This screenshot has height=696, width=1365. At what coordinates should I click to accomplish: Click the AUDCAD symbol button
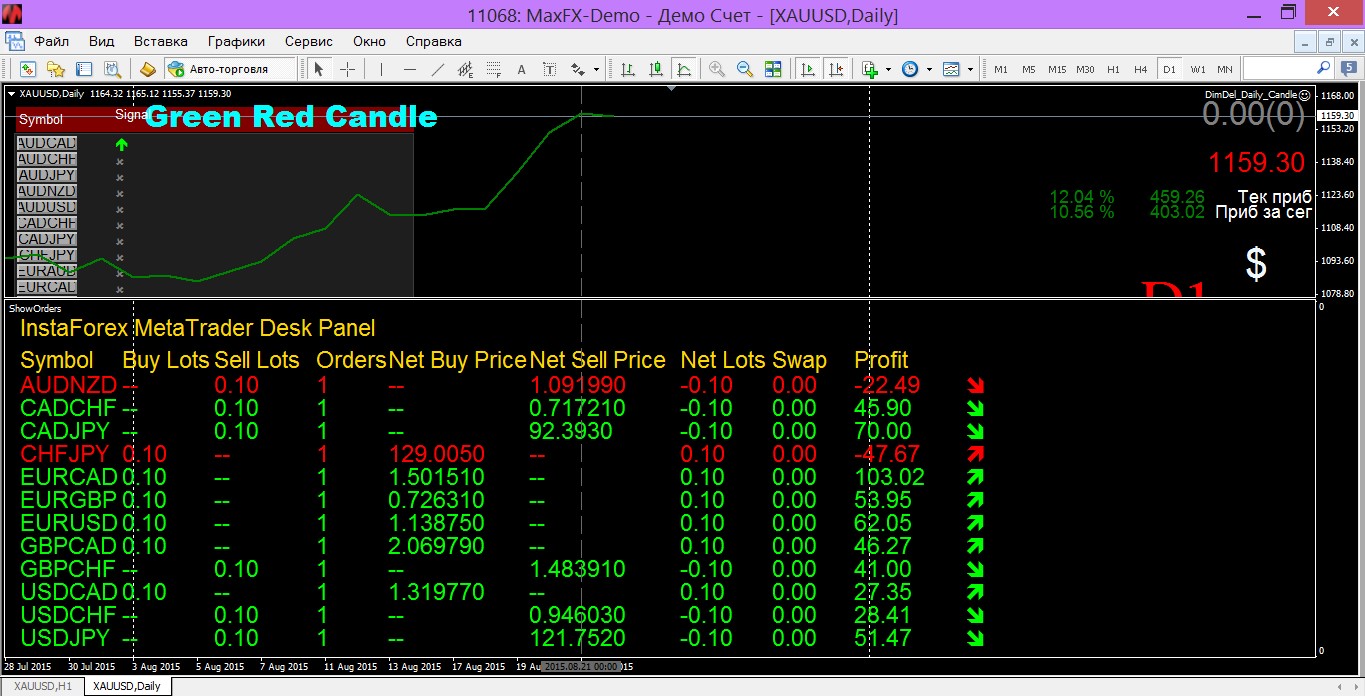click(47, 143)
